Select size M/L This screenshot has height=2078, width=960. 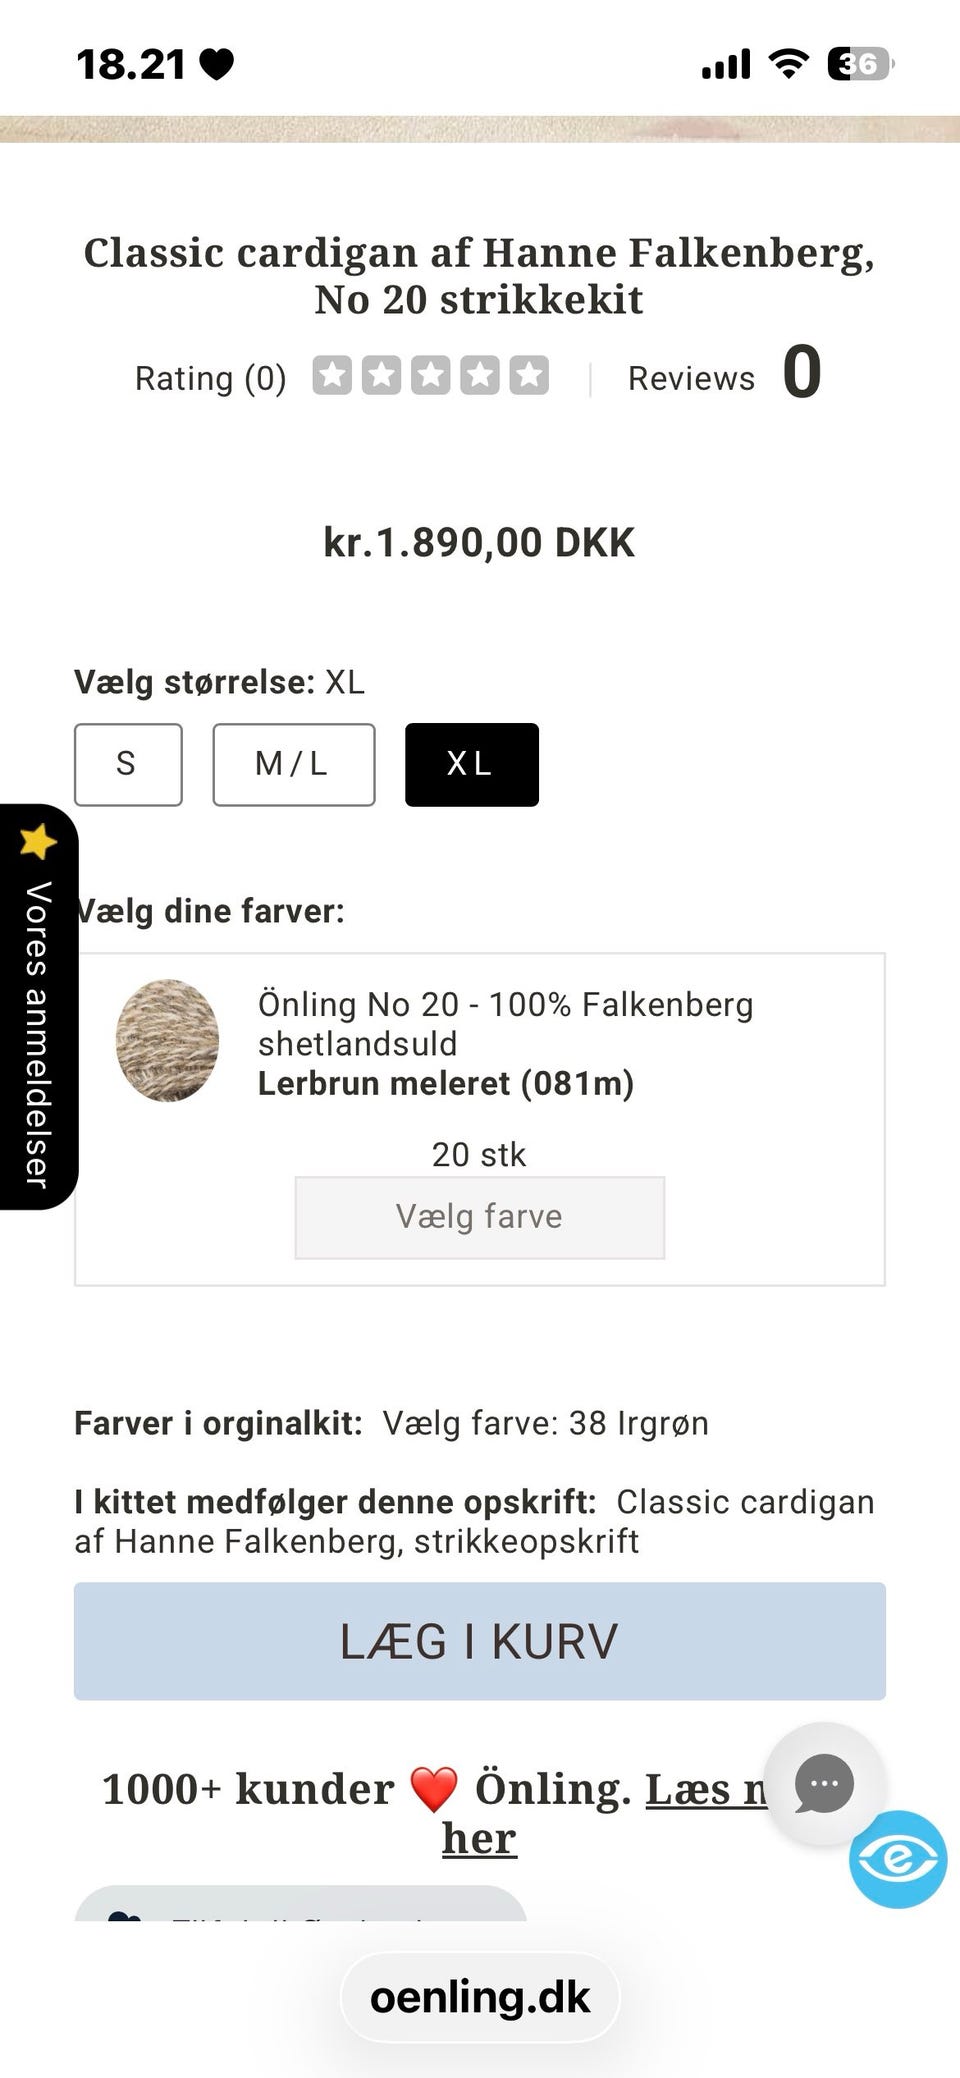point(294,764)
